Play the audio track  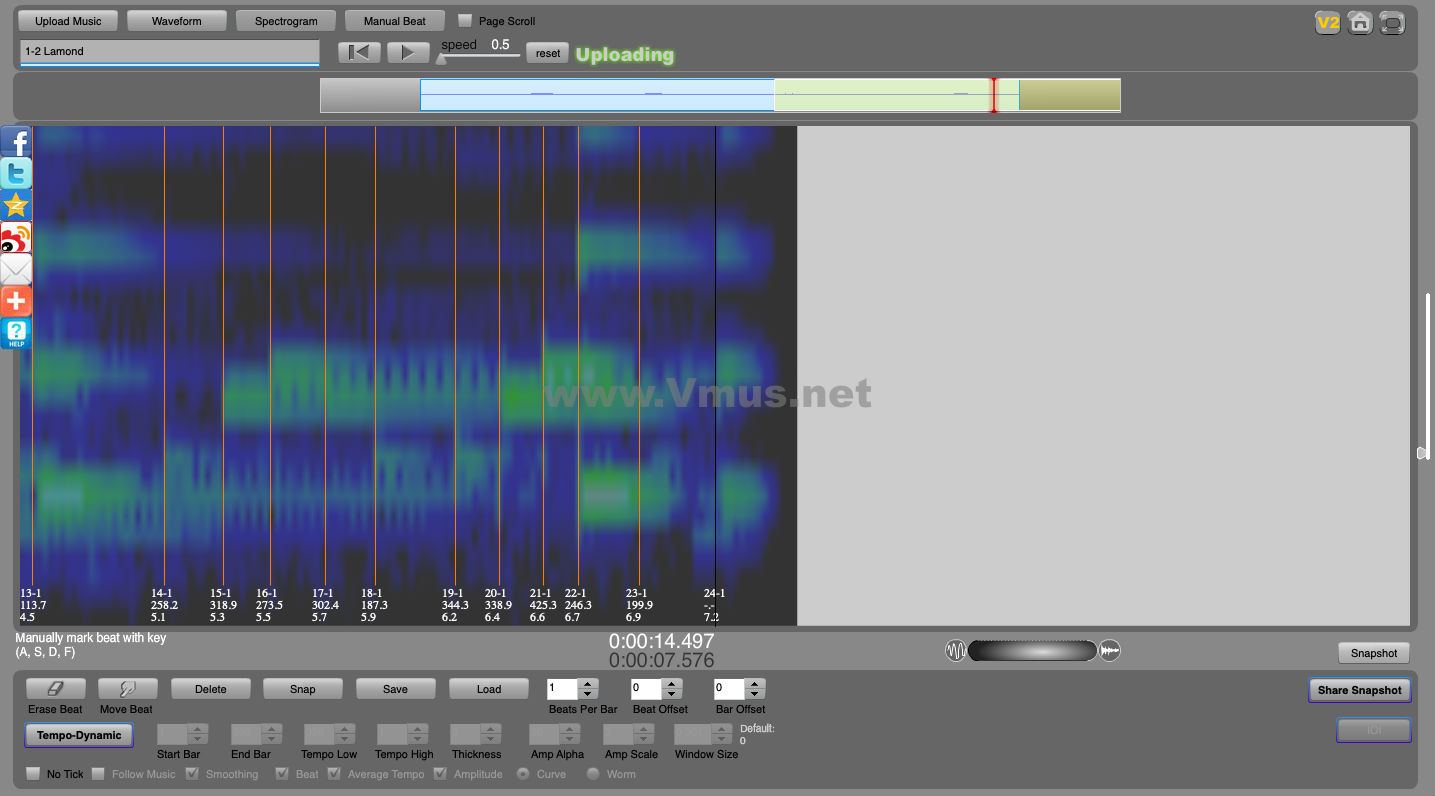tap(408, 53)
